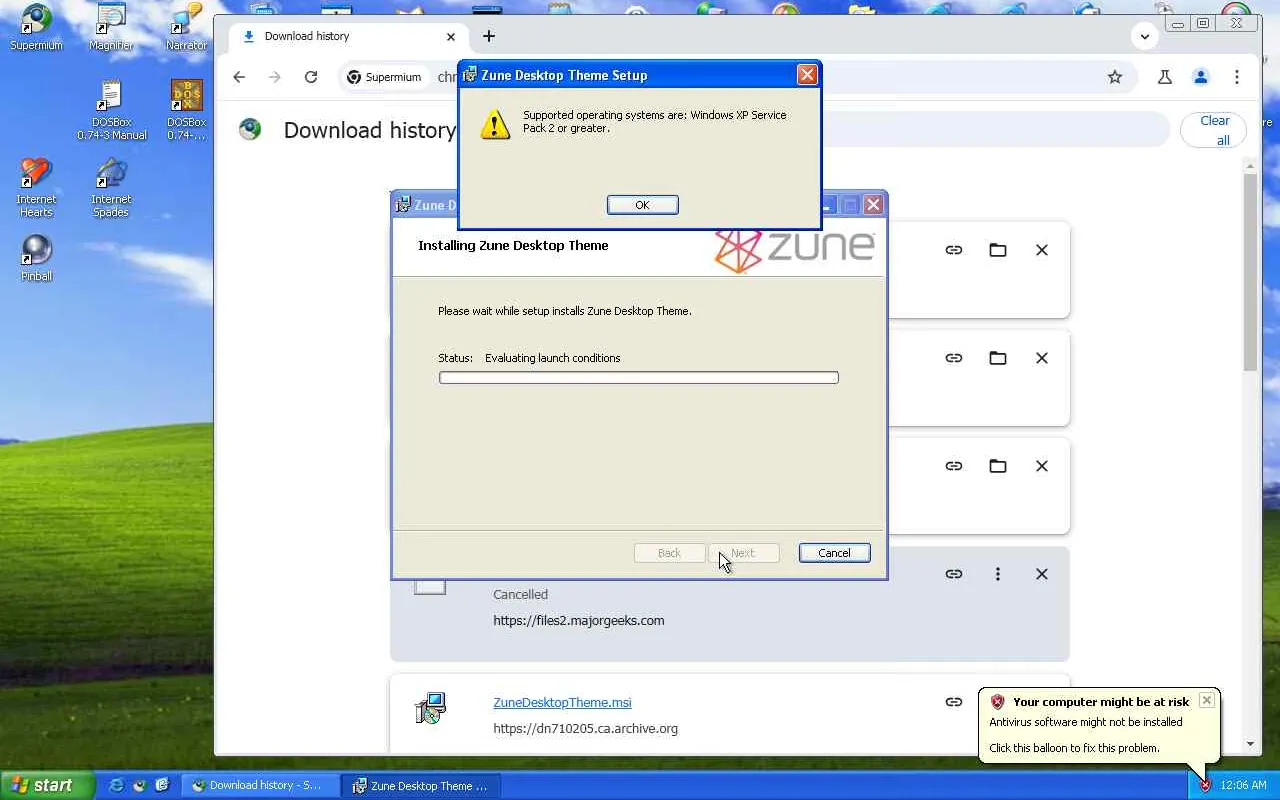Open more actions for the Cancelled download
Viewport: 1280px width, 800px height.
998,574
